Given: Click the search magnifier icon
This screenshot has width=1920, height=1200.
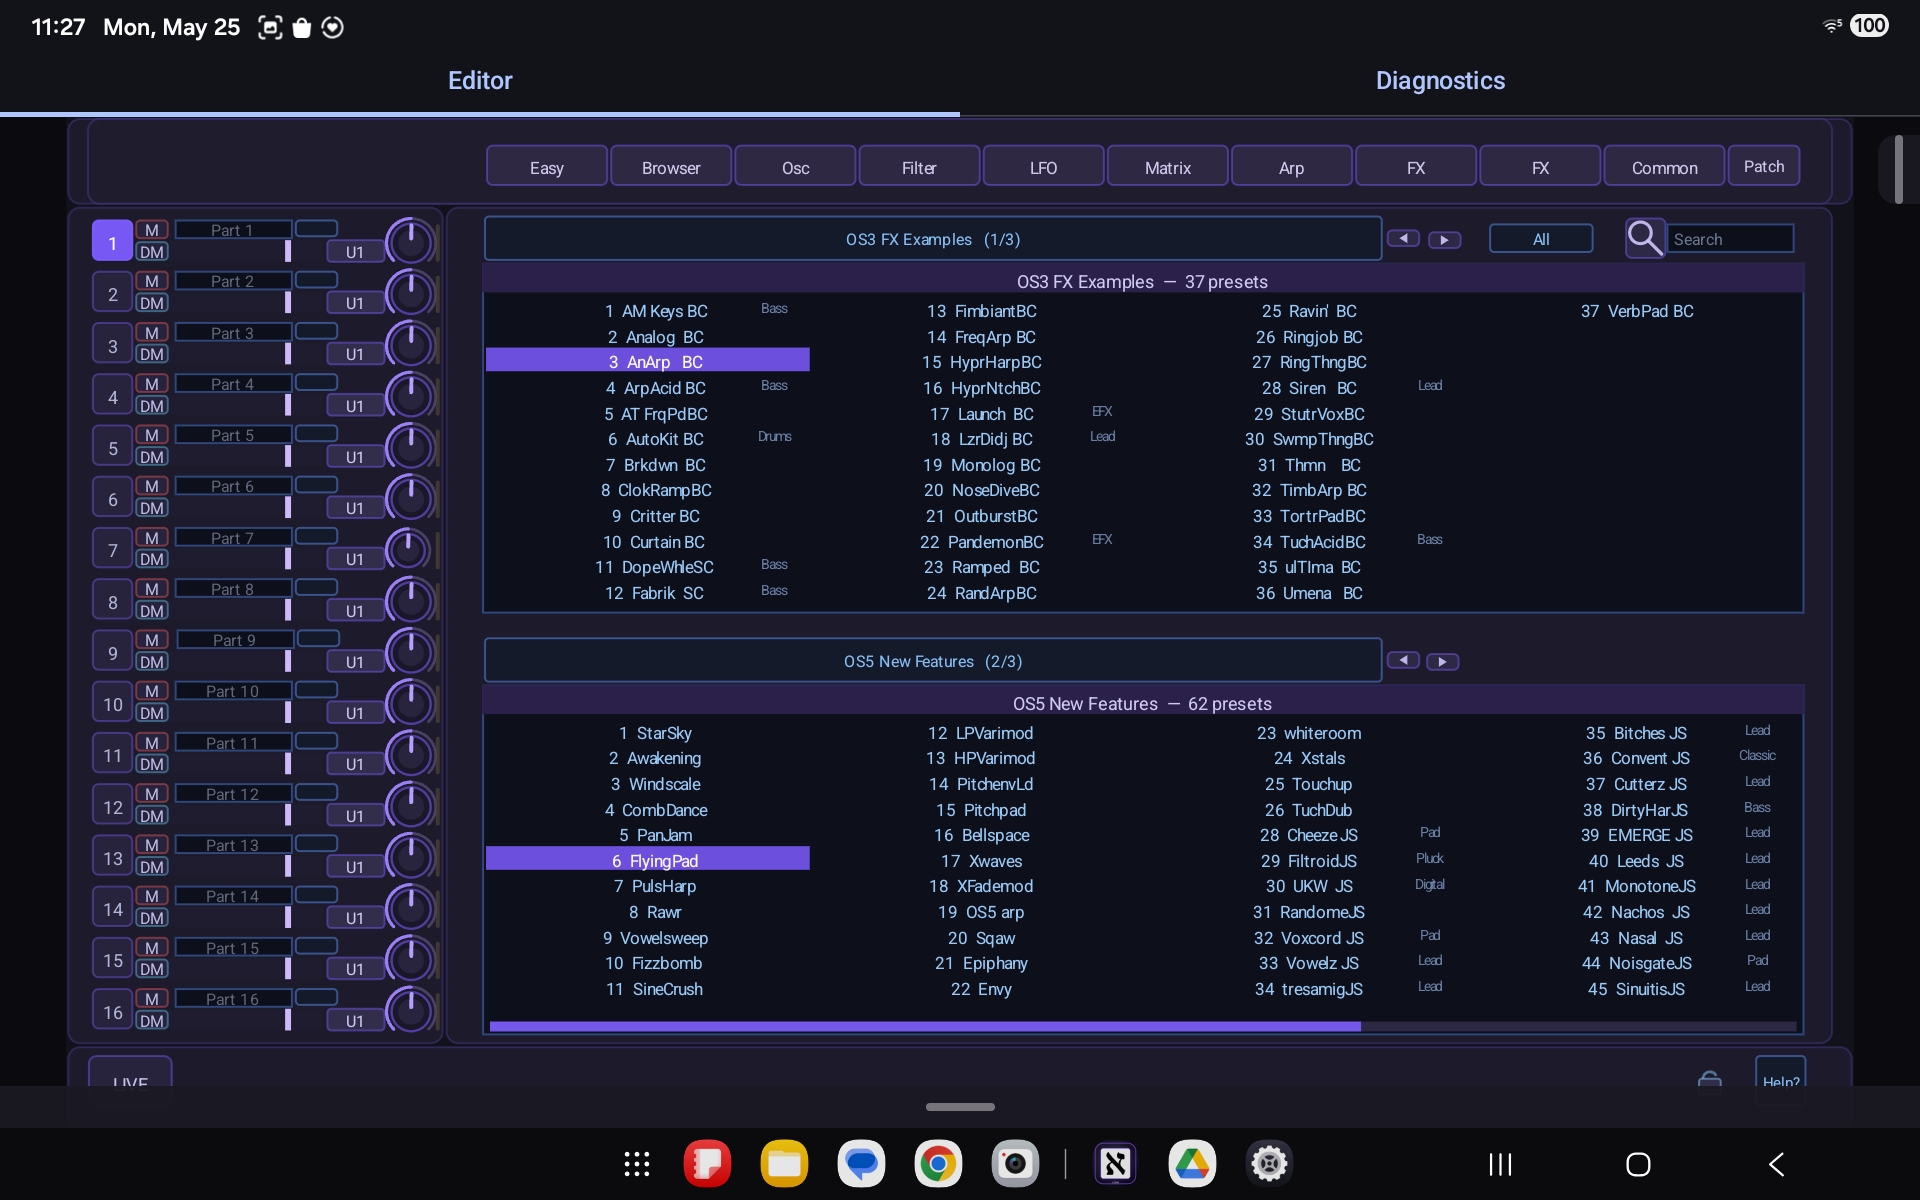Looking at the screenshot, I should [1644, 238].
